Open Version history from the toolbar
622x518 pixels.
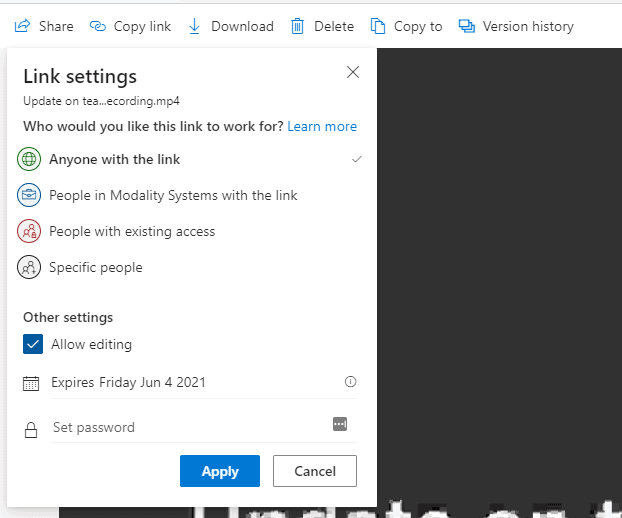[516, 27]
